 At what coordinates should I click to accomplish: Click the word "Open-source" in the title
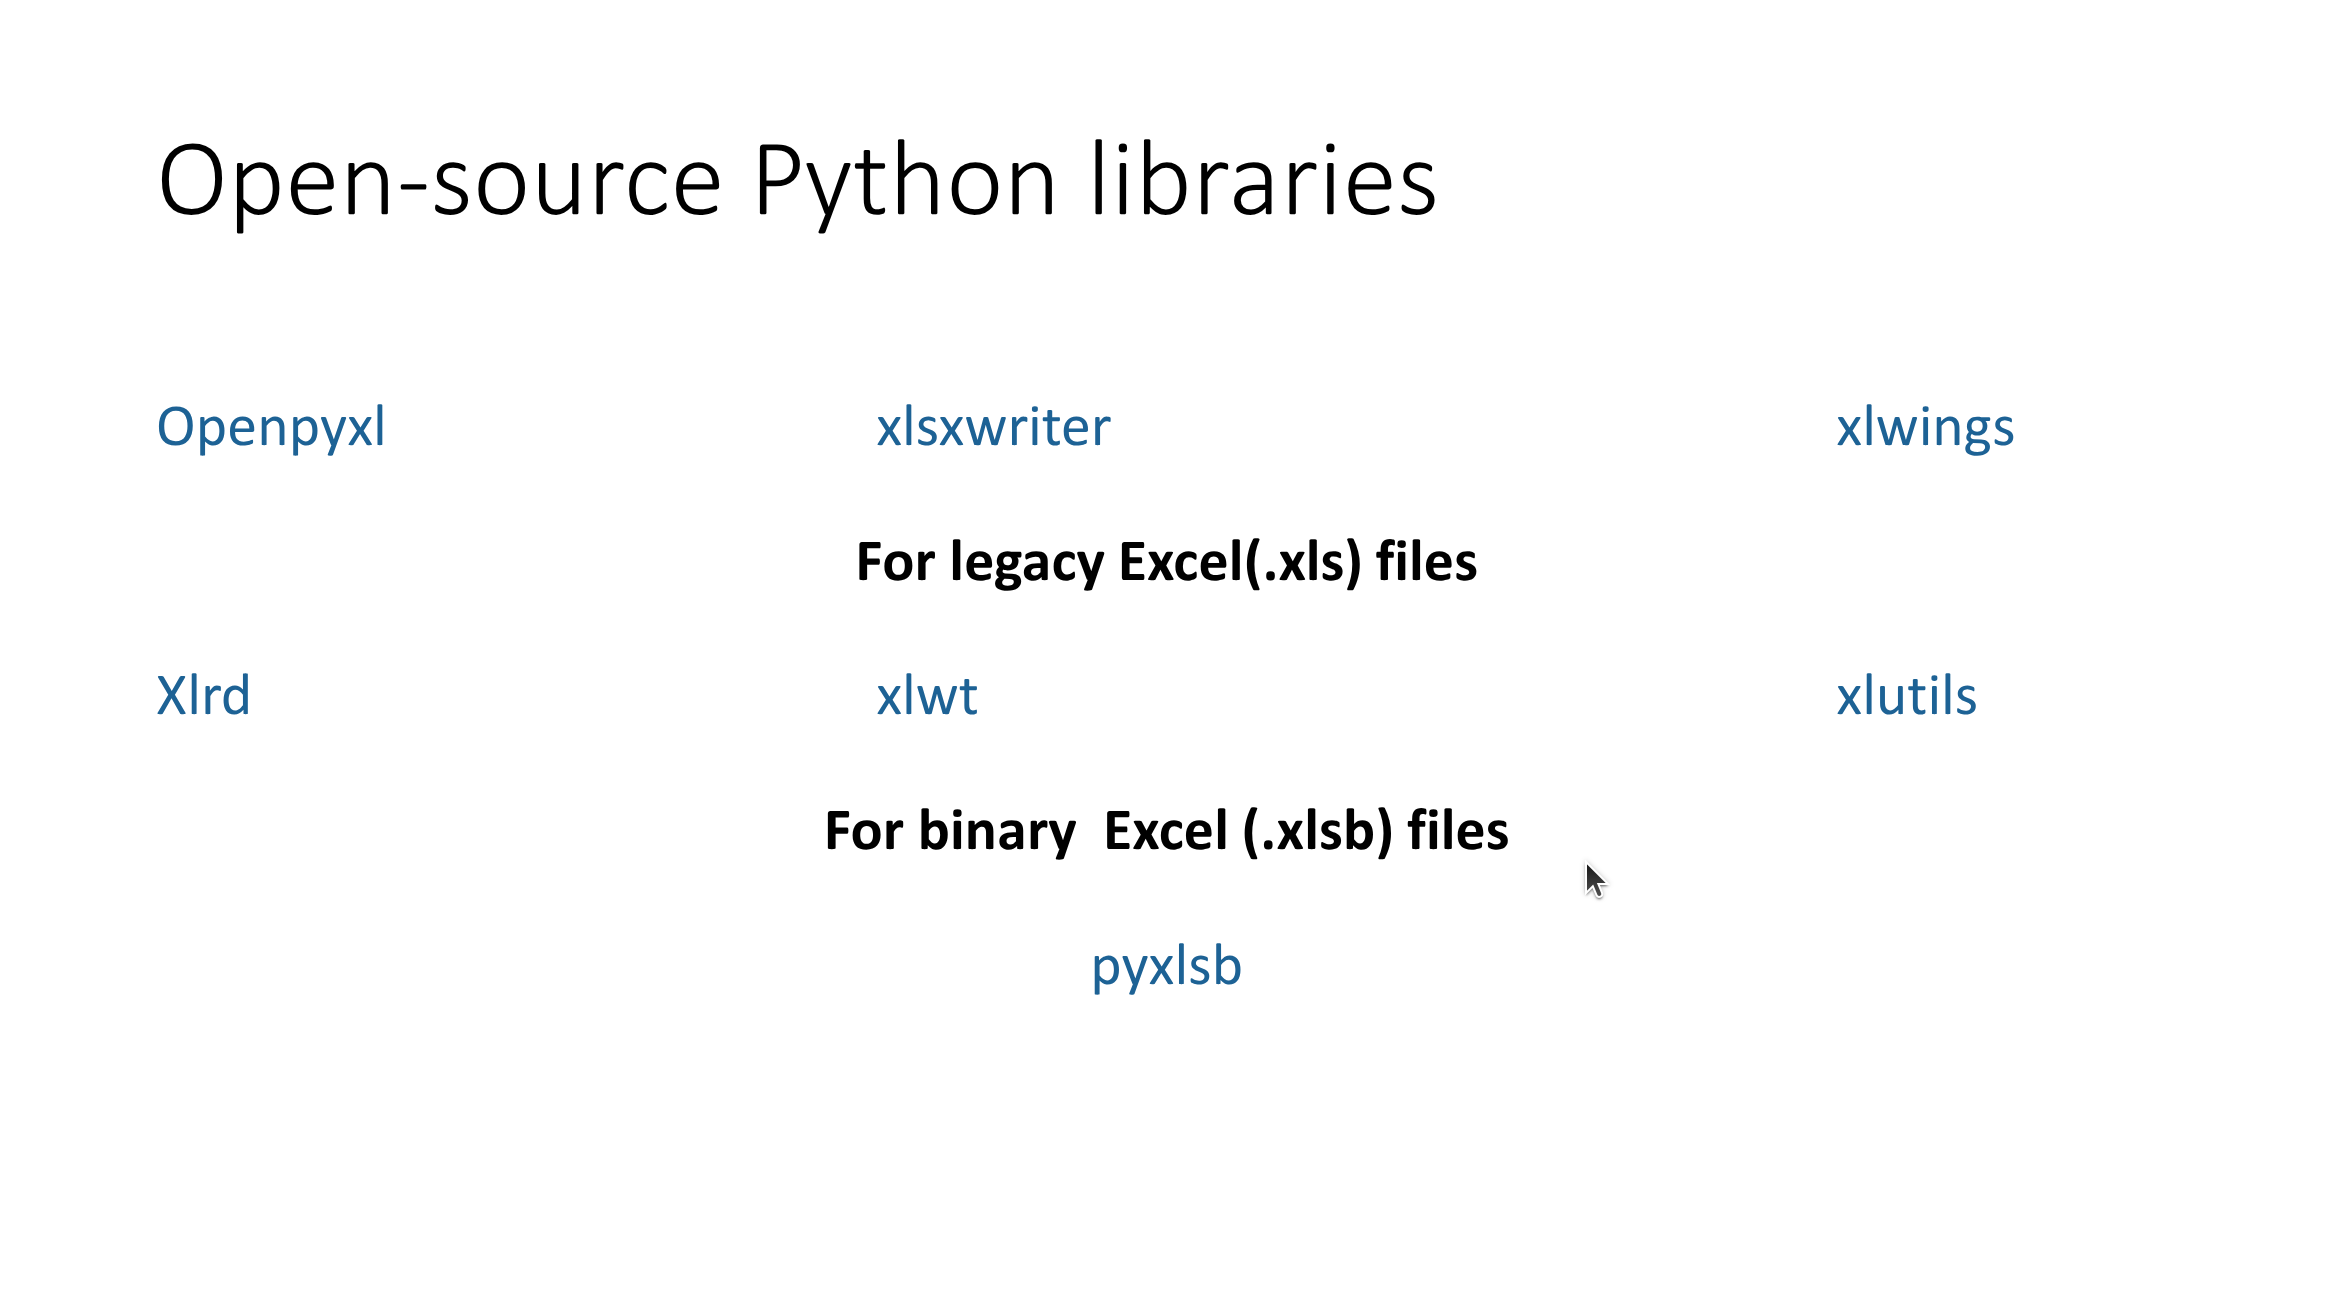(x=439, y=181)
